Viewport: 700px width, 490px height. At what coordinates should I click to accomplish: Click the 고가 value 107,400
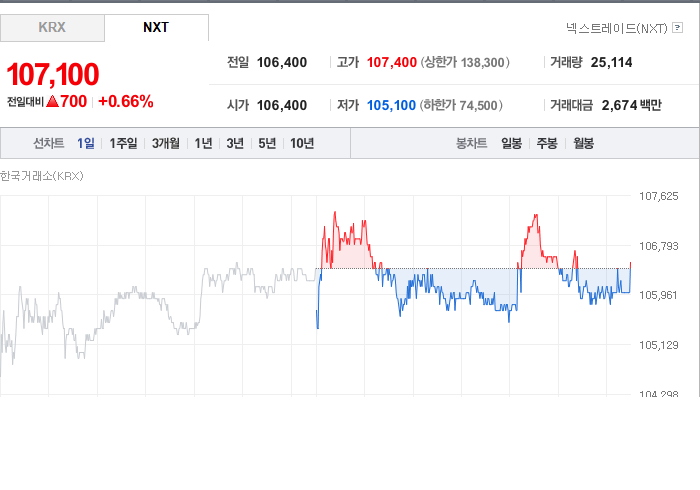pos(392,62)
